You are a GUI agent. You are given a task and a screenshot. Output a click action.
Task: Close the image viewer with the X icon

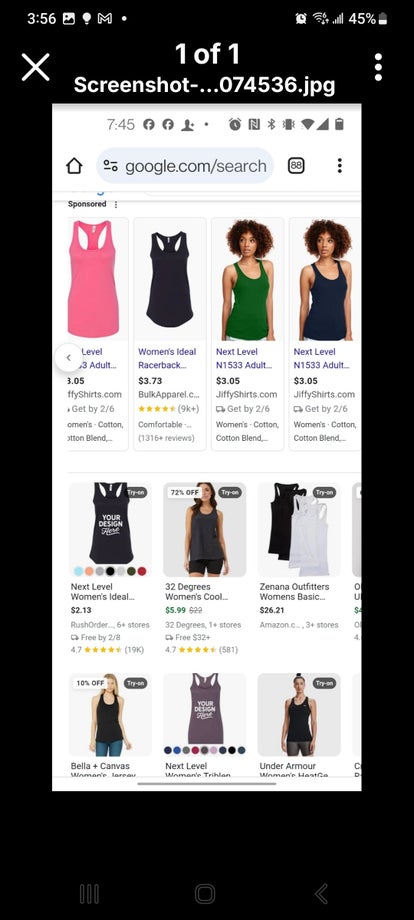tap(35, 67)
